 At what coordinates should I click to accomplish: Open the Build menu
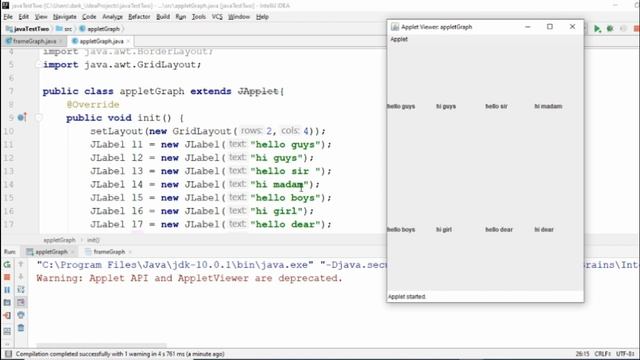[x=163, y=17]
